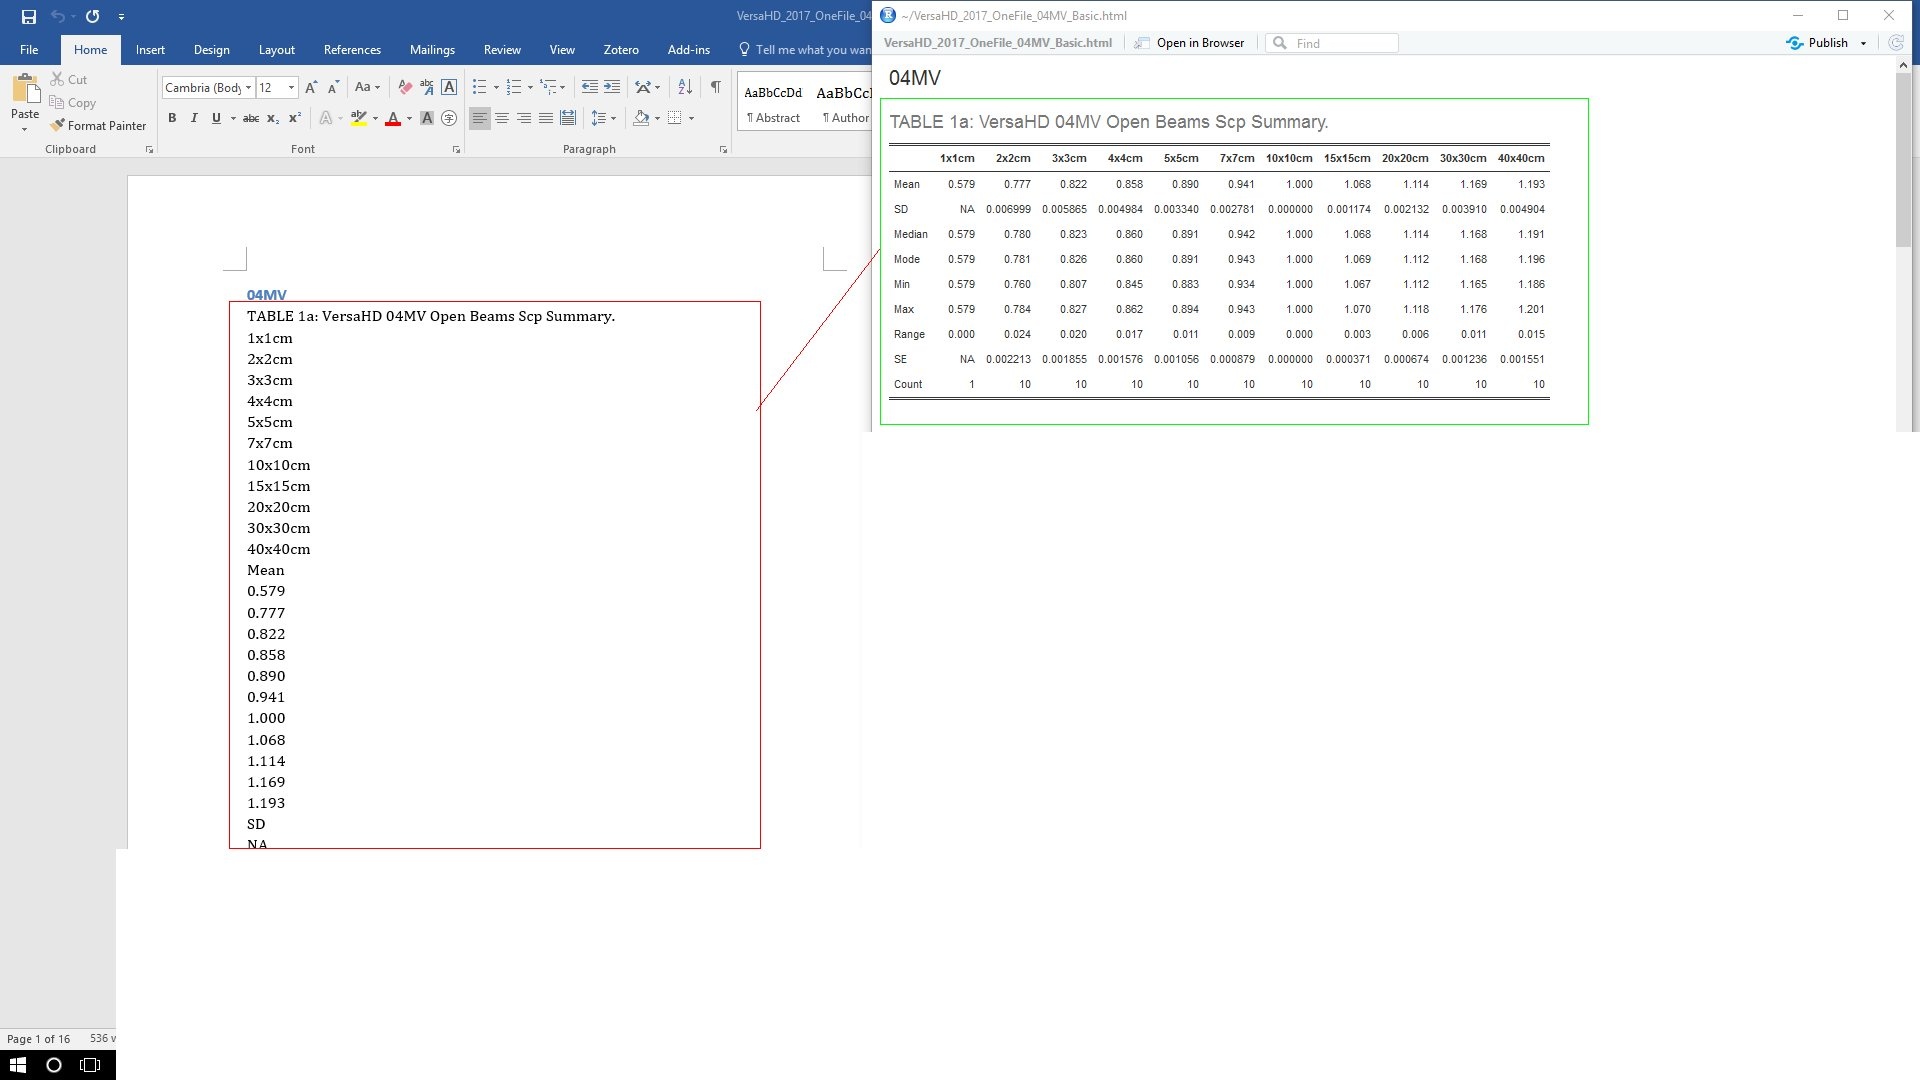Open the References ribbon tab

pos(352,50)
